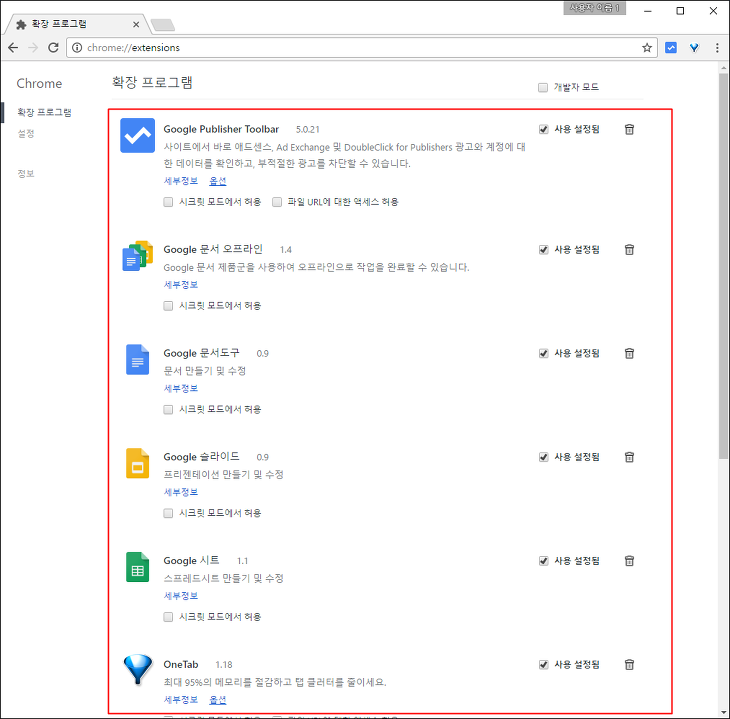Click the back navigation arrow

pyautogui.click(x=13, y=47)
